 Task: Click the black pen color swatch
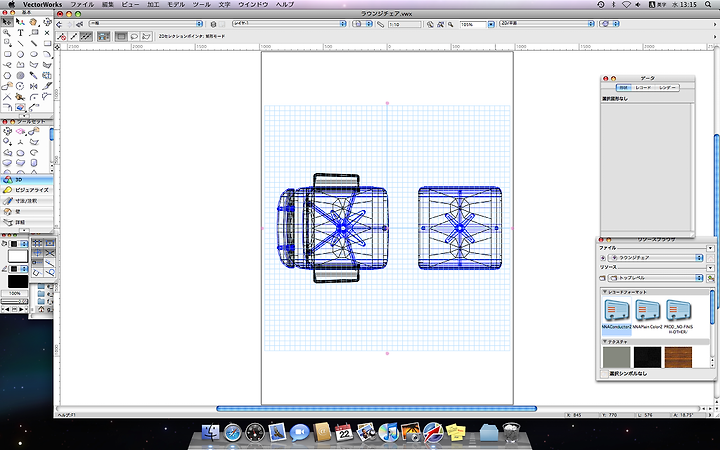tap(18, 281)
